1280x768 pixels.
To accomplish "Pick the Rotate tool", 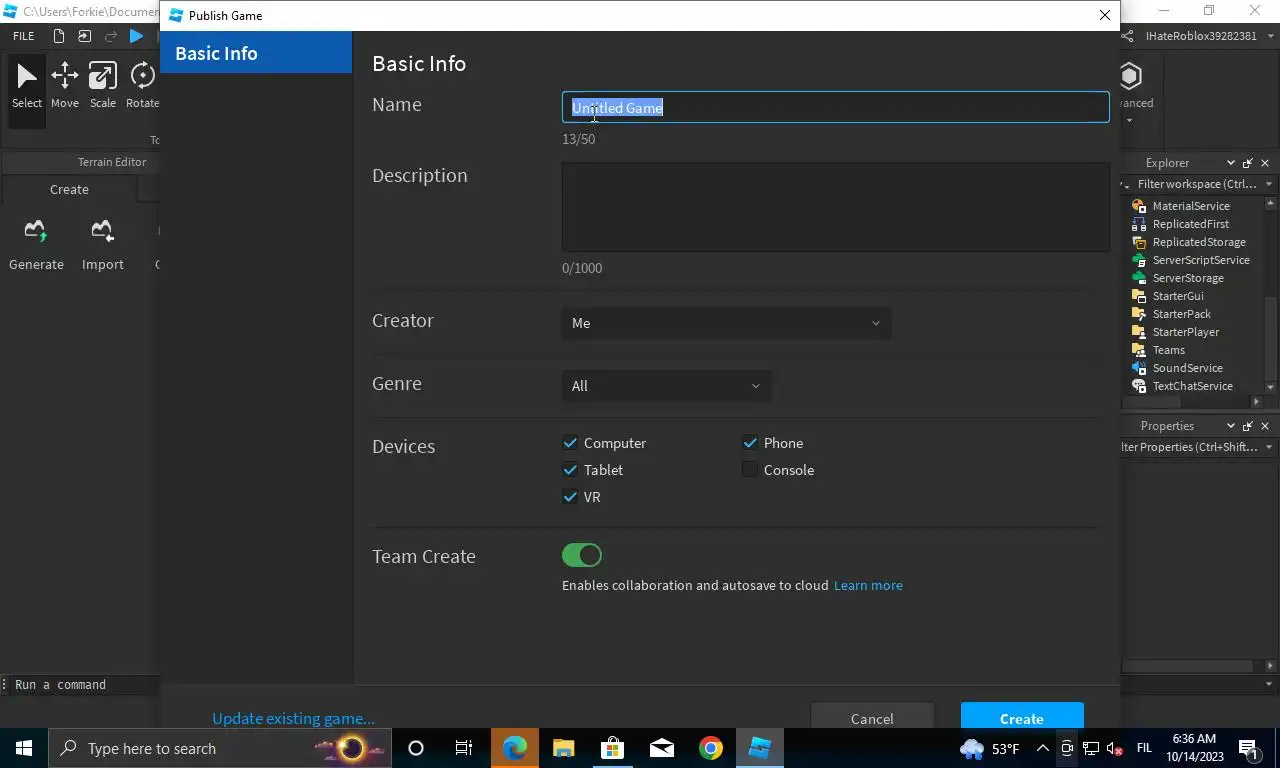I will pos(142,86).
